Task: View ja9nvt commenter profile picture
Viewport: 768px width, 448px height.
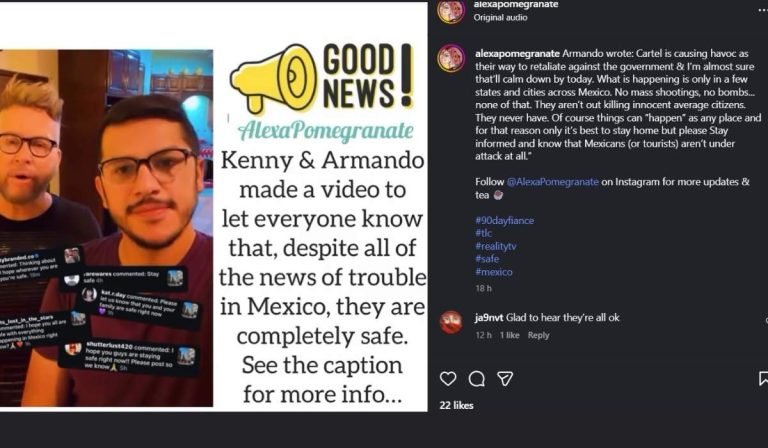Action: 451,322
